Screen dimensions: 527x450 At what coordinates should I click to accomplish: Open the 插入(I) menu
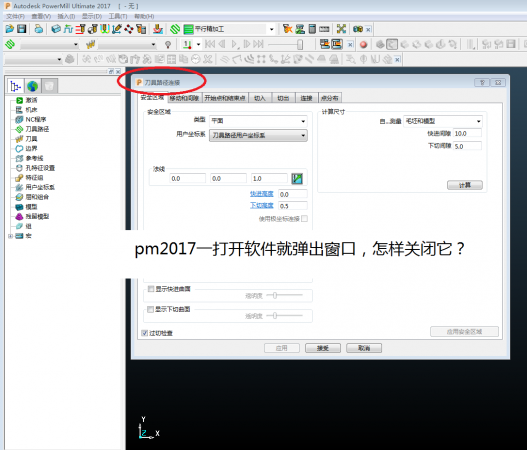[66, 16]
